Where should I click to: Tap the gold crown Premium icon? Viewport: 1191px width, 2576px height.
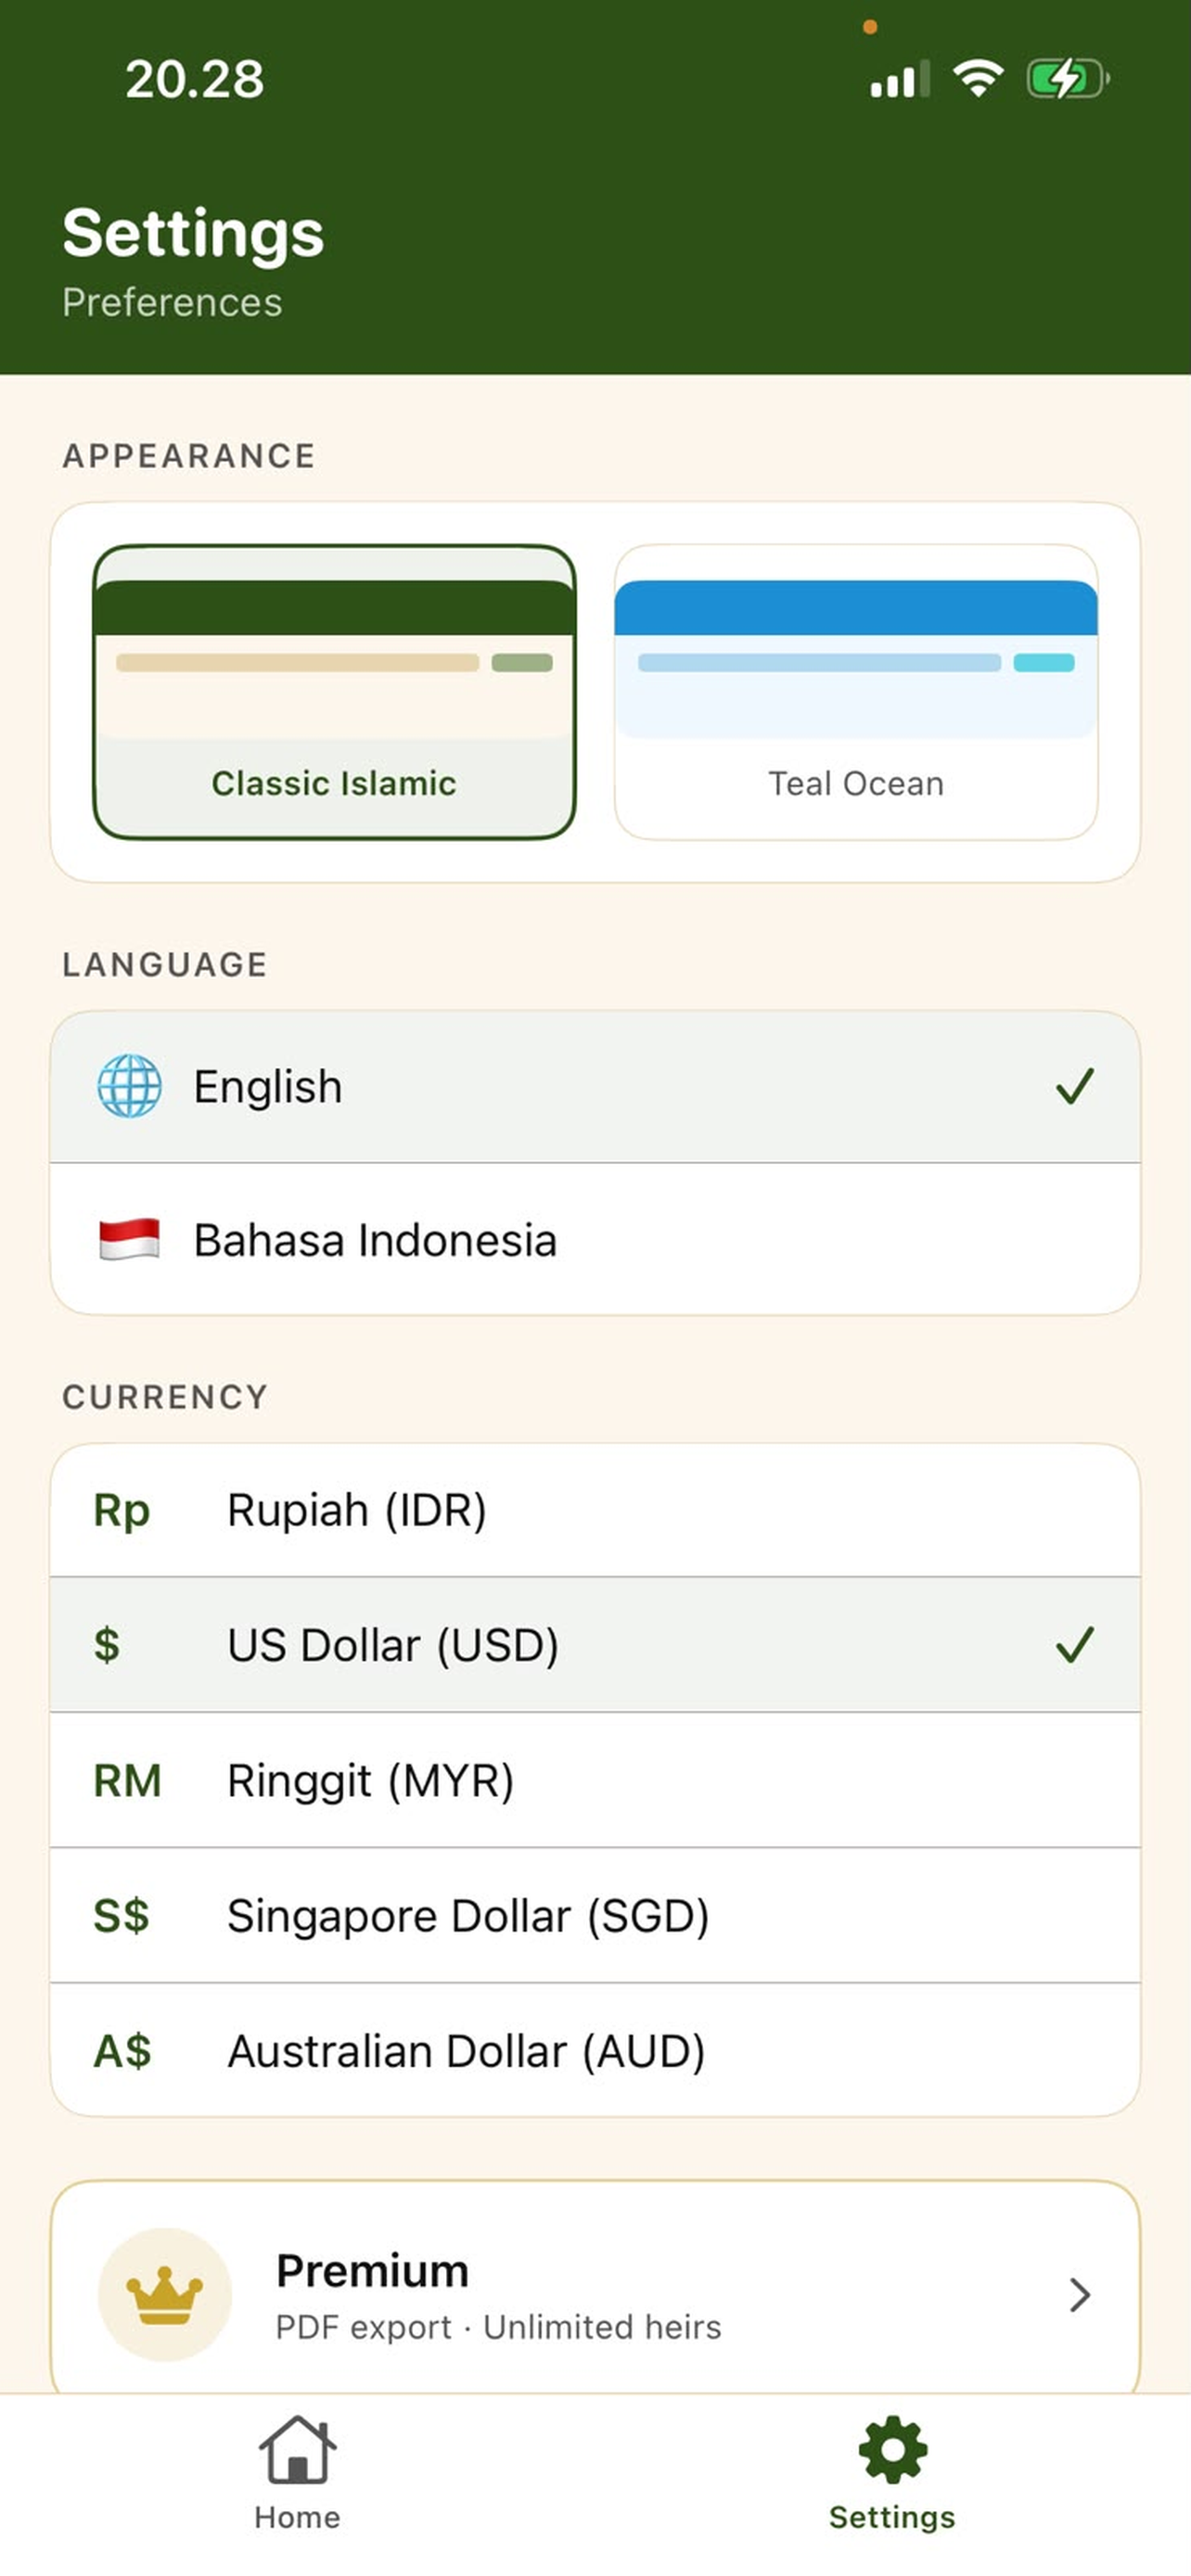tap(165, 2294)
